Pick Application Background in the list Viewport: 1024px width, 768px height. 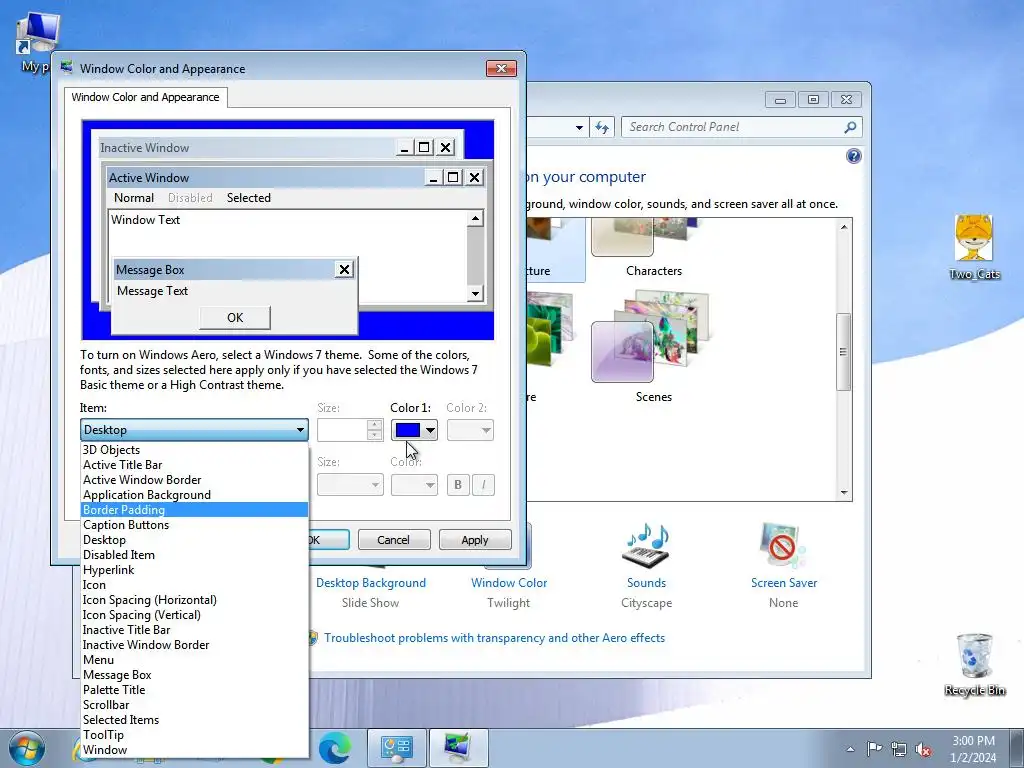click(x=194, y=495)
